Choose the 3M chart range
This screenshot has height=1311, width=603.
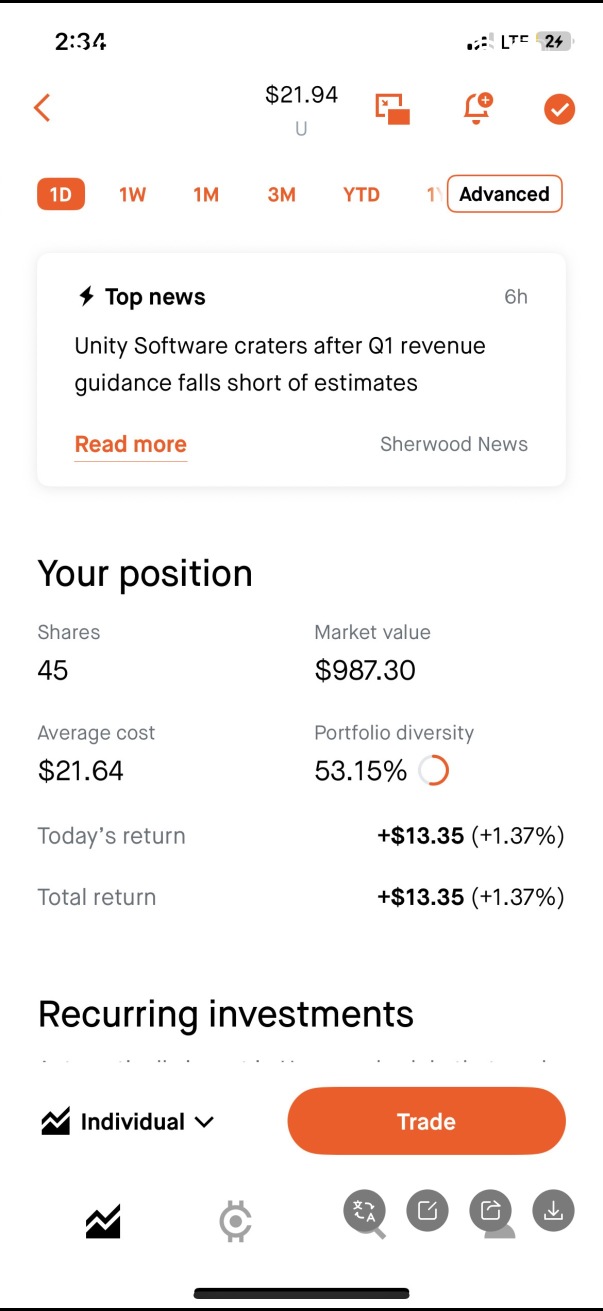(x=281, y=194)
